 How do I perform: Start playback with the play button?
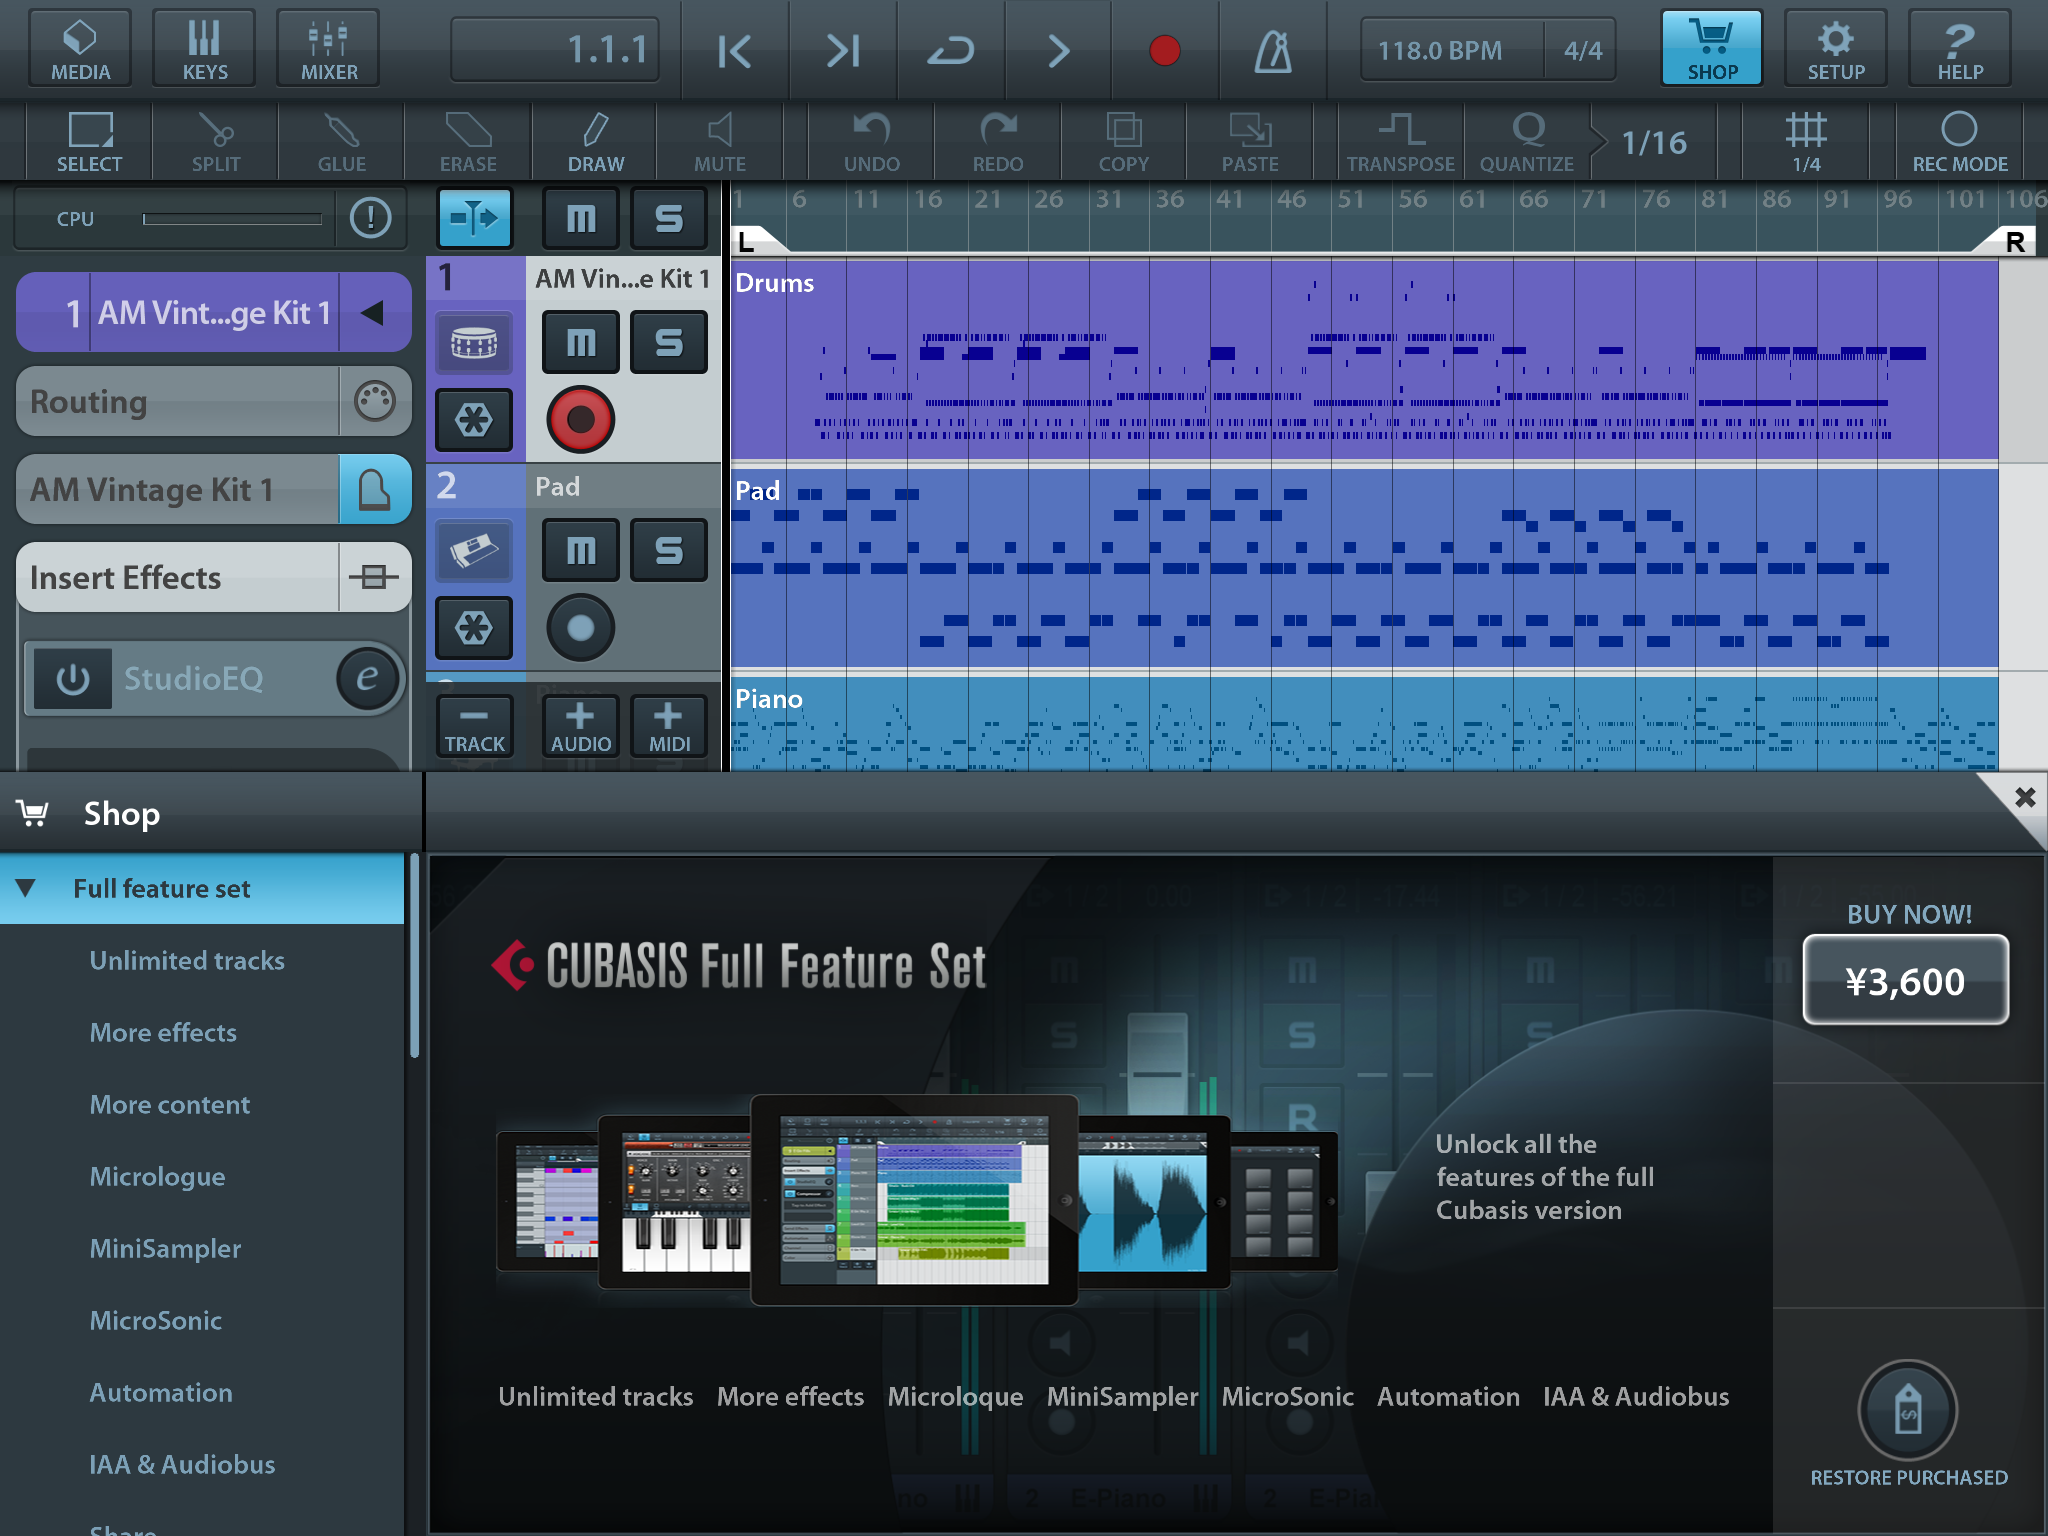[1058, 50]
